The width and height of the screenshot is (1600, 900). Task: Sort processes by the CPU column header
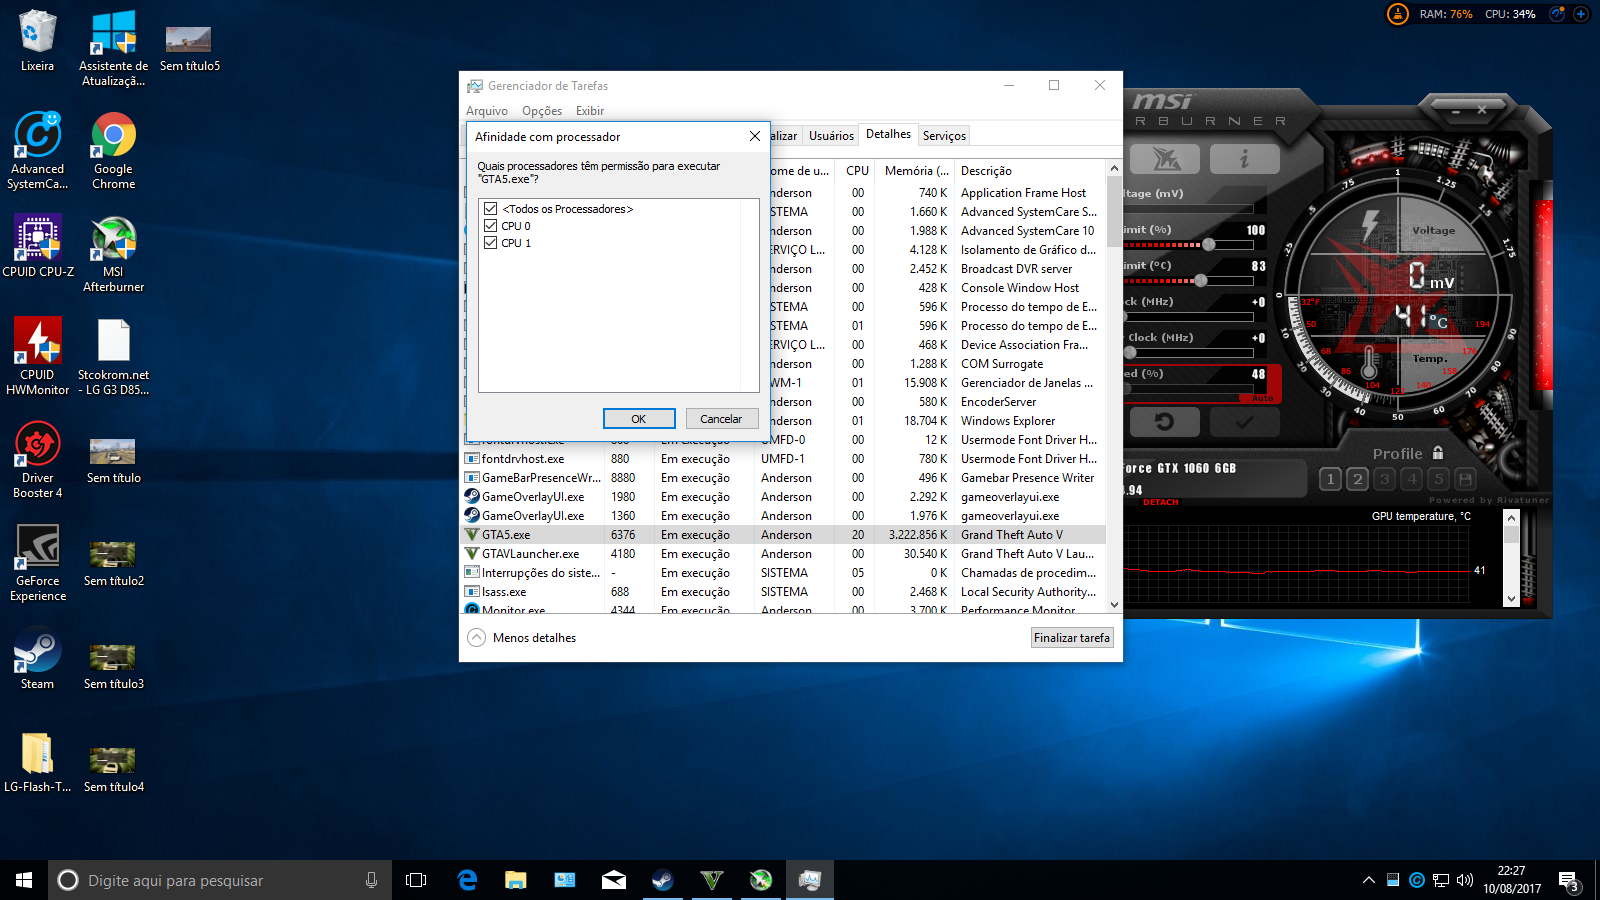pyautogui.click(x=858, y=171)
